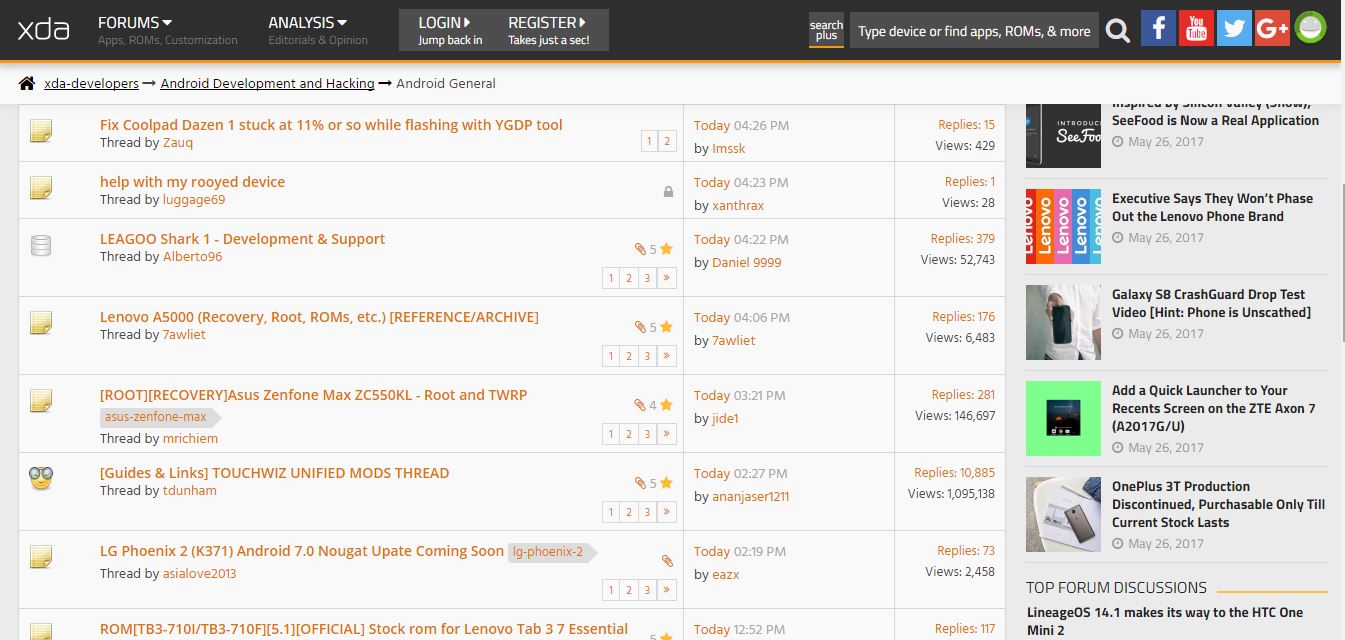Viewport: 1345px width, 640px height.
Task: Click the magnifying glass search icon
Action: pyautogui.click(x=1118, y=30)
